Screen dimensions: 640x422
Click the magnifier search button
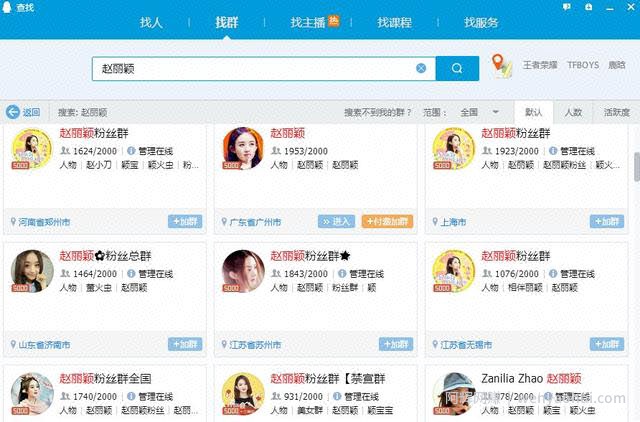point(457,69)
